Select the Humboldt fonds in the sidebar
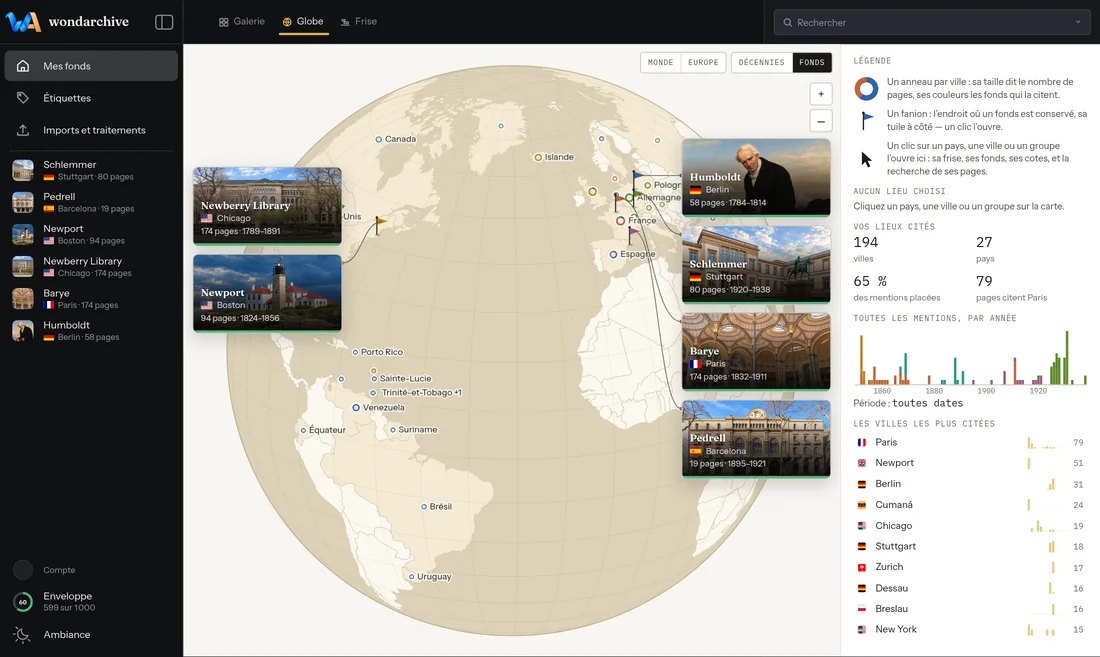1100x657 pixels. point(91,331)
